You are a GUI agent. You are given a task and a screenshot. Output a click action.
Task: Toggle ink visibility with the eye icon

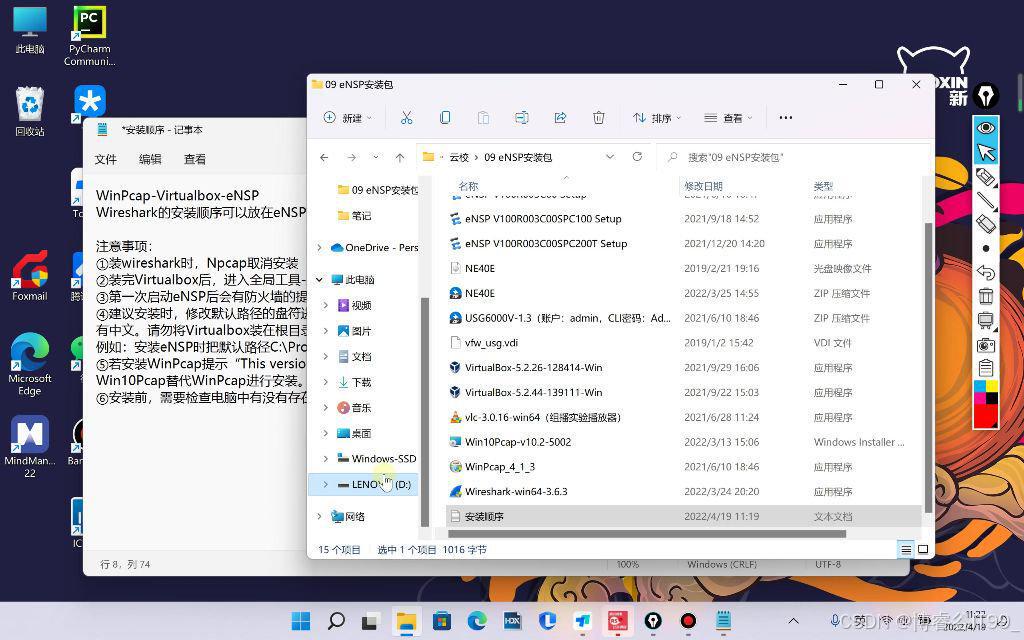(985, 127)
